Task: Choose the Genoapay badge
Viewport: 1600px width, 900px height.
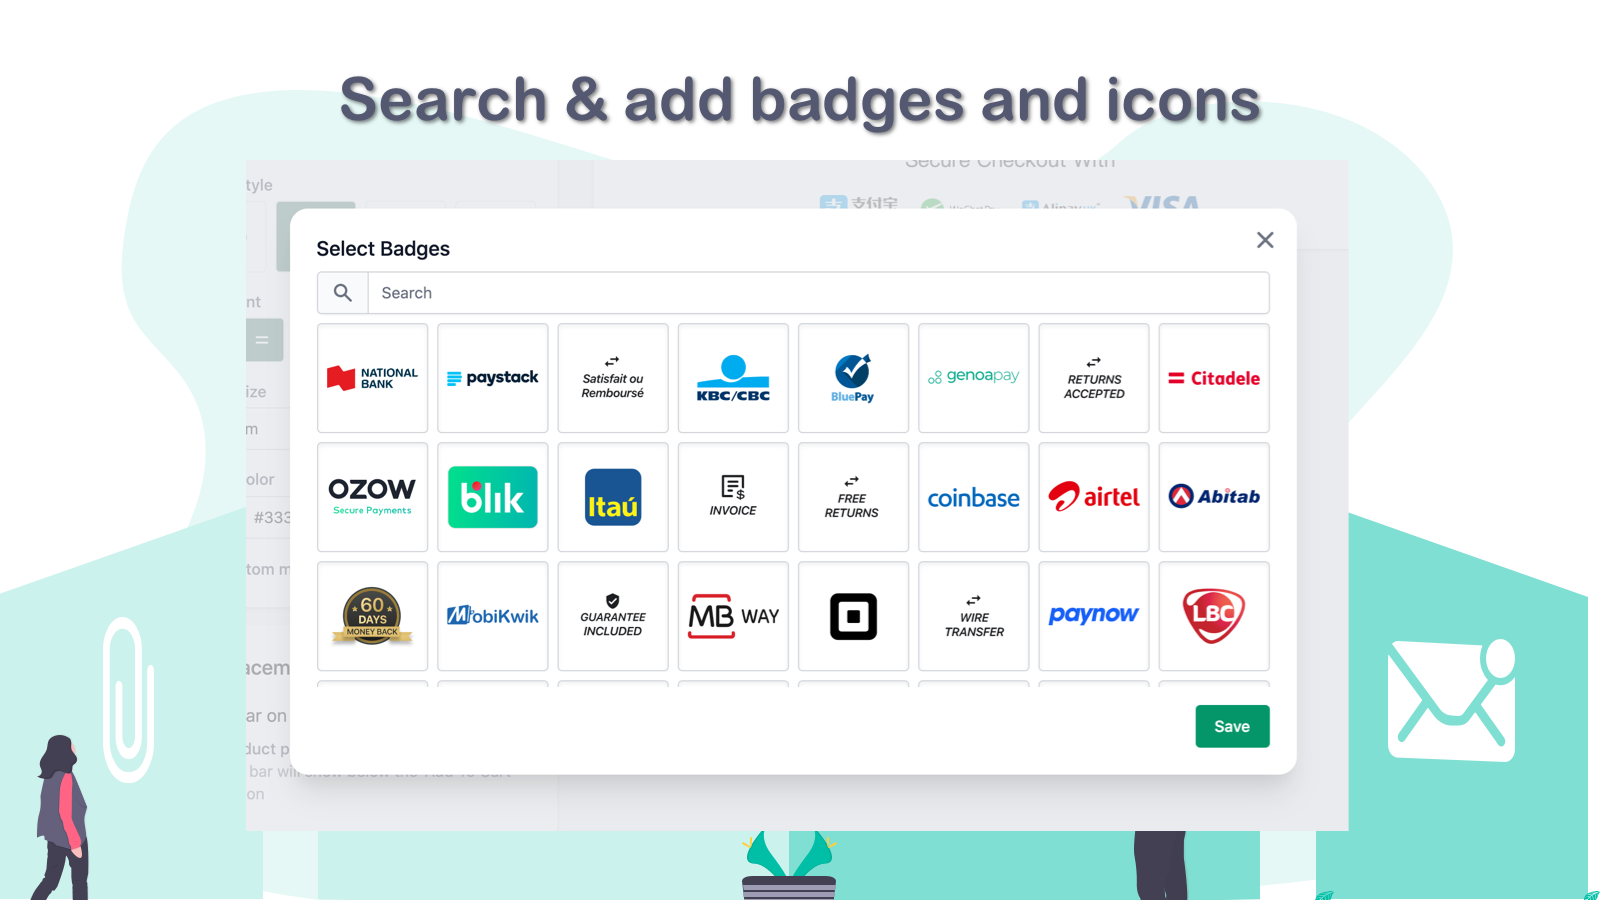Action: (x=973, y=378)
